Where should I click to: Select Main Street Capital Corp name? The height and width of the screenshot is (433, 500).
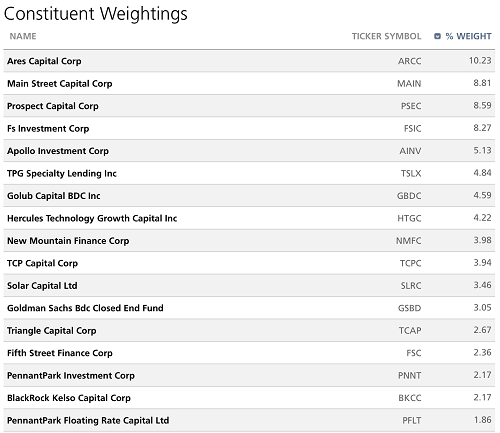pyautogui.click(x=60, y=84)
